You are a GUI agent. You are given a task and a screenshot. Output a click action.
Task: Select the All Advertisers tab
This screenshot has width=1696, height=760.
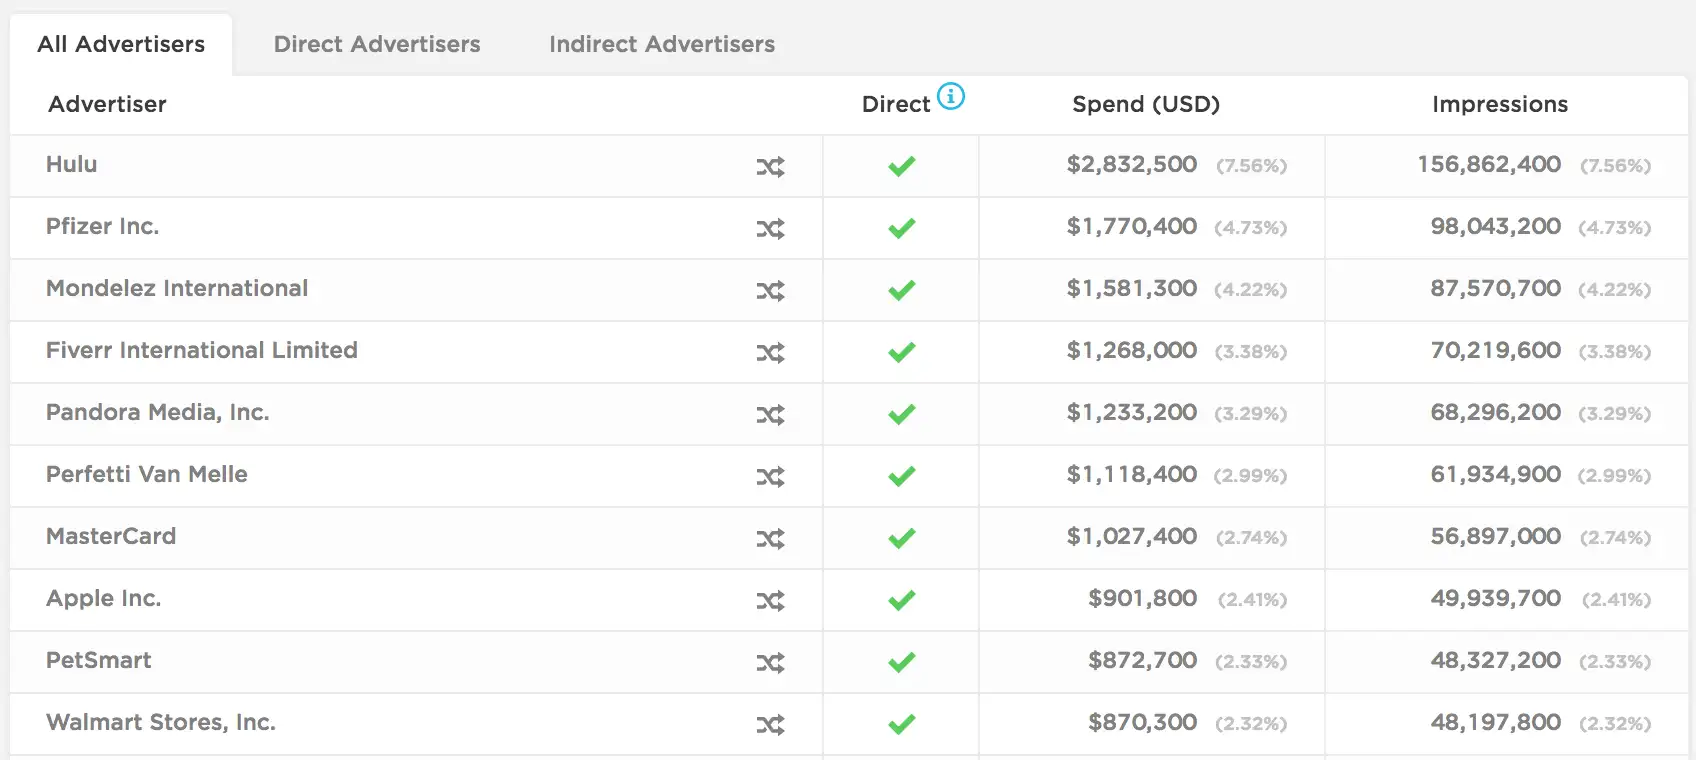[x=121, y=44]
